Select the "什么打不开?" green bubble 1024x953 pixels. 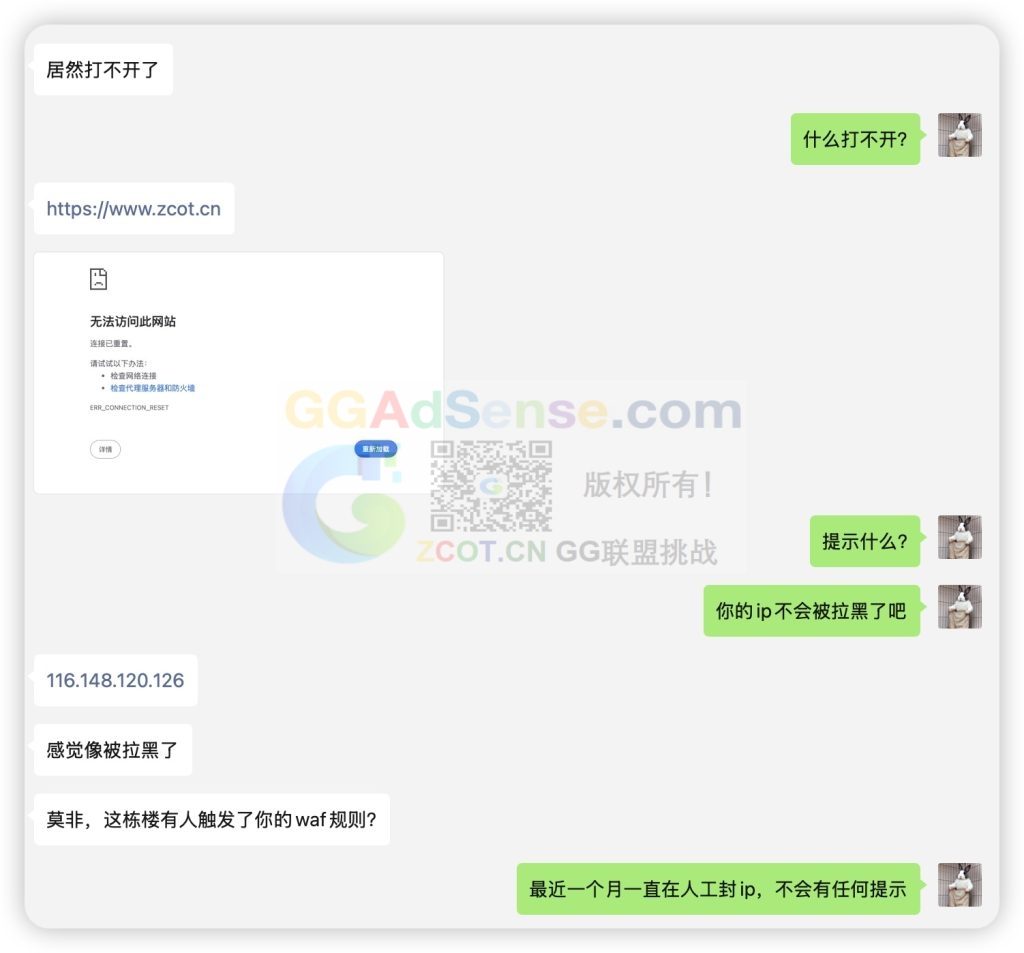coord(855,139)
